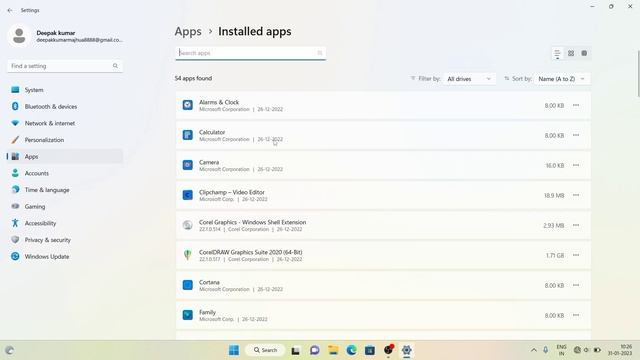The image size is (640, 360).
Task: Open System settings
Action: coord(65,90)
